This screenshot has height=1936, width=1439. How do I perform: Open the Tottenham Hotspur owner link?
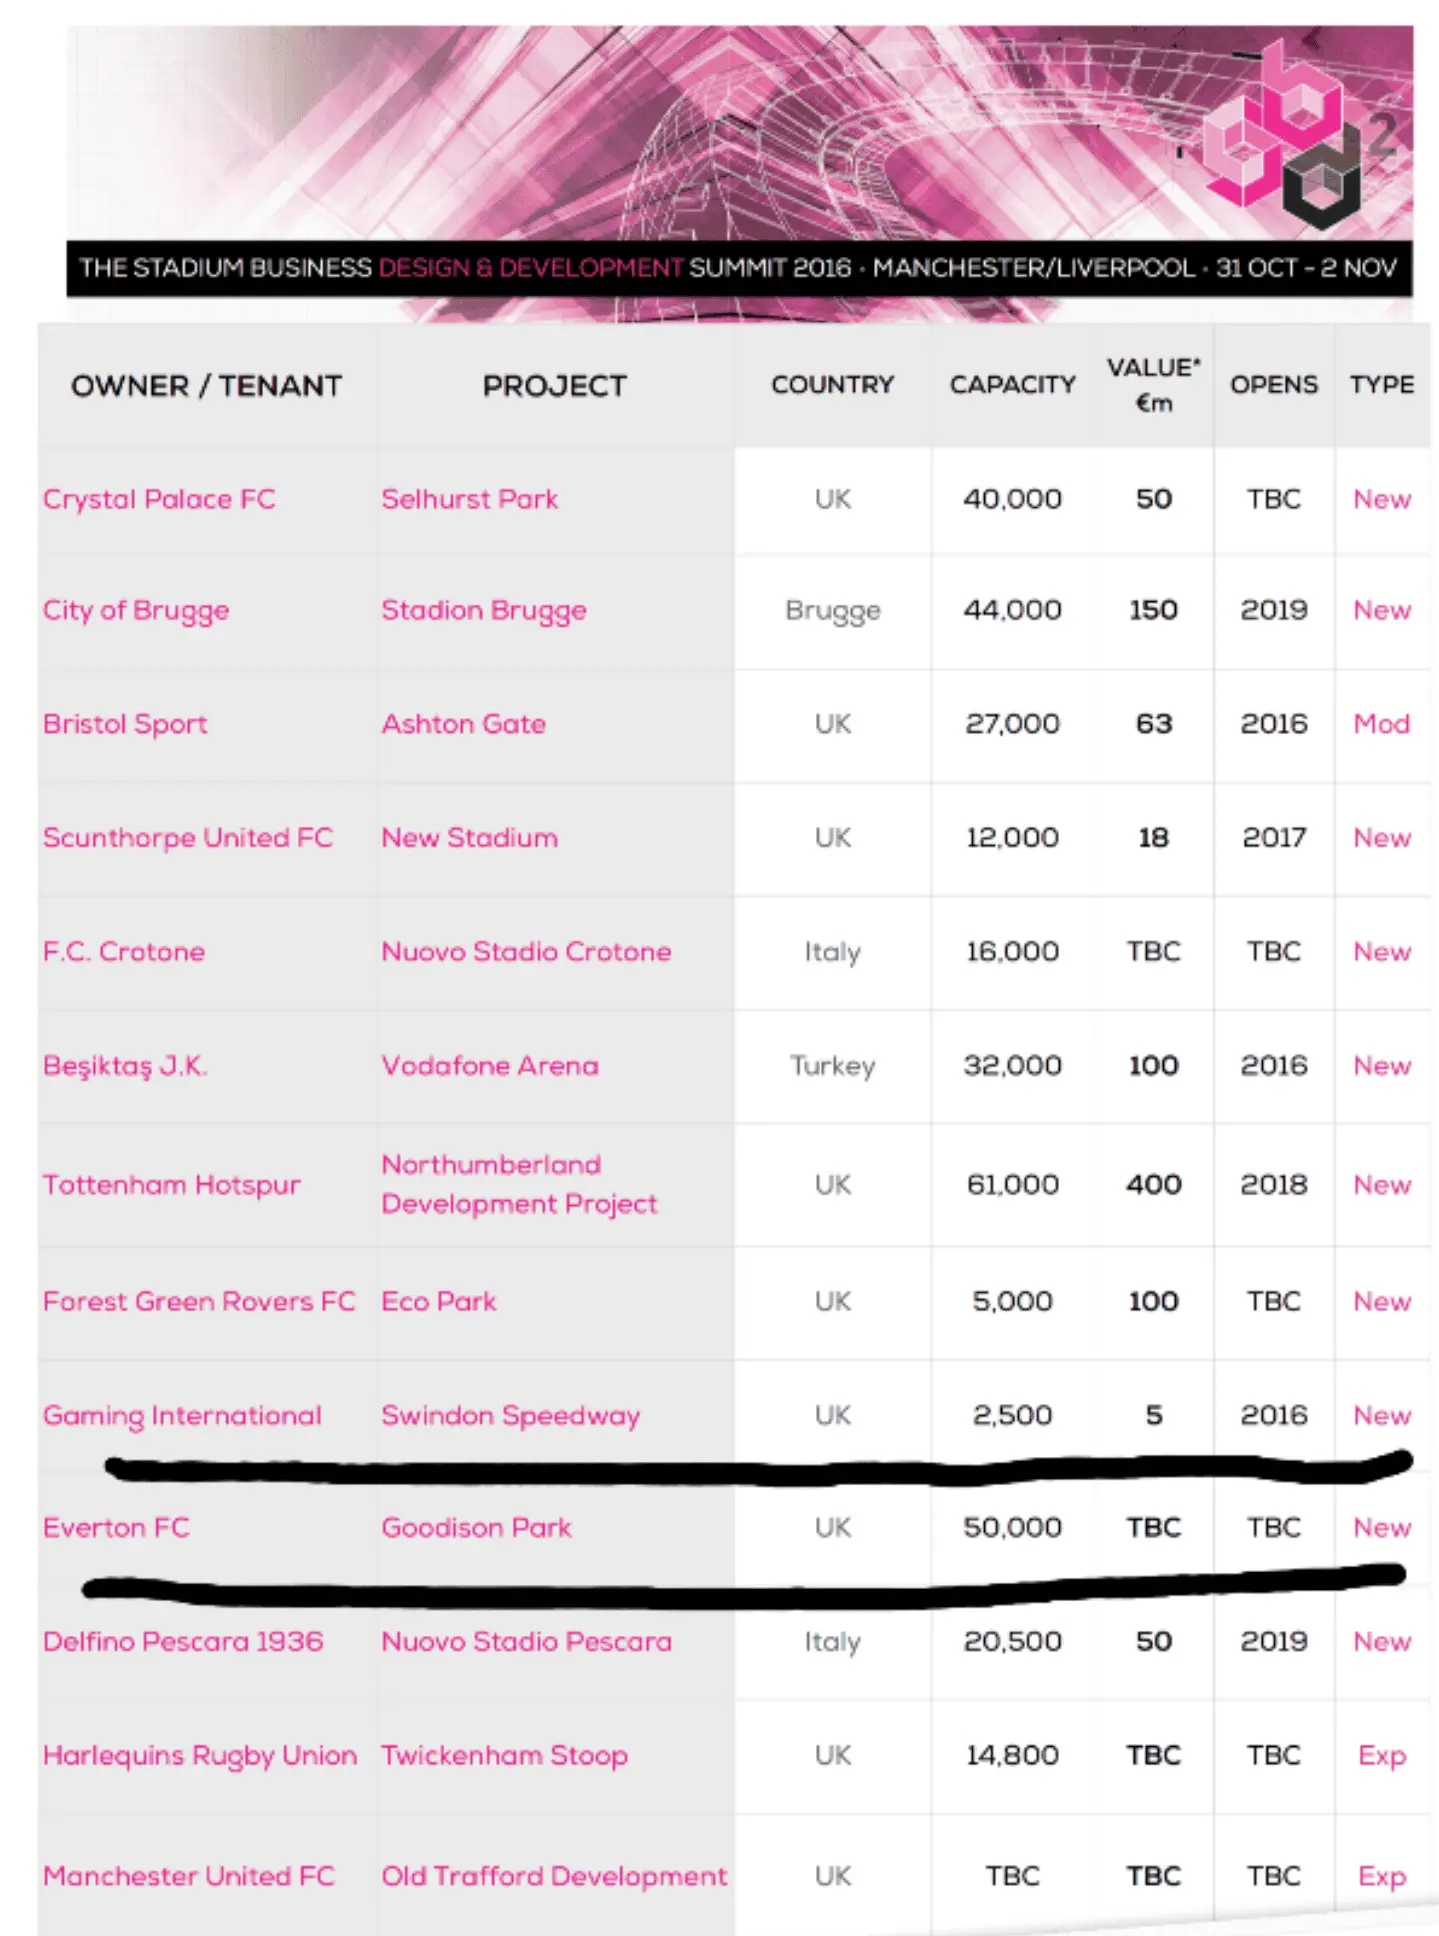click(x=171, y=1185)
